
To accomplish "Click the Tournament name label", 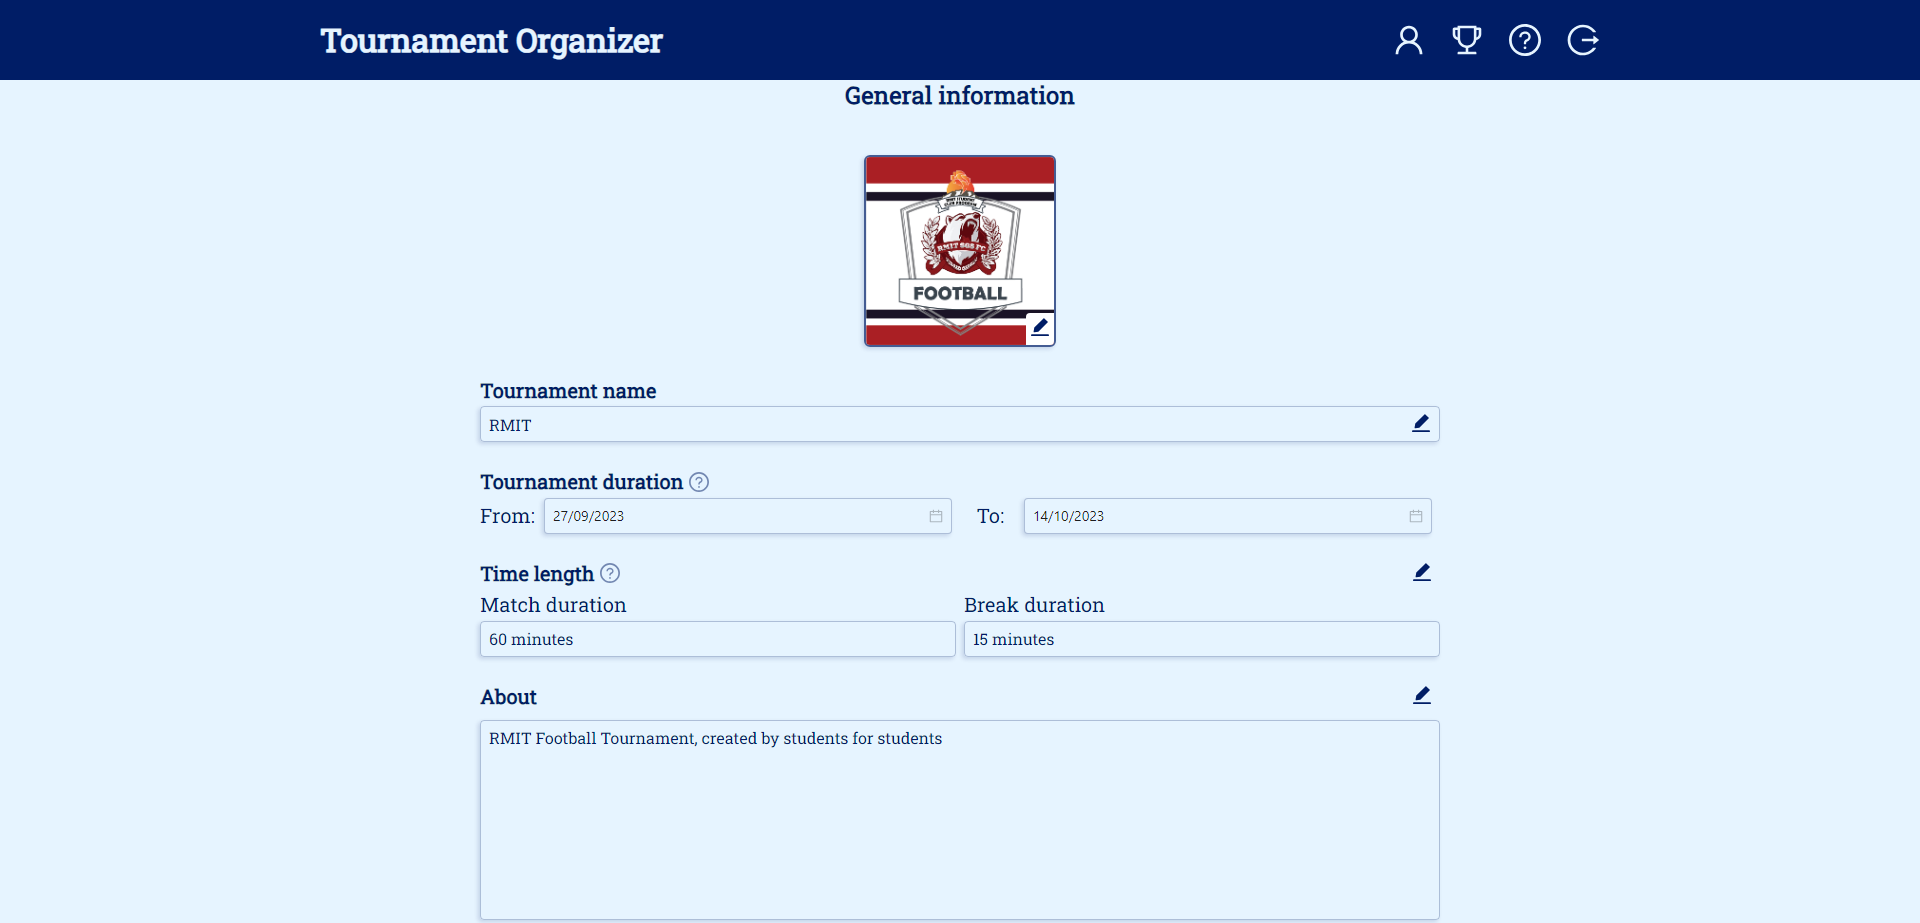I will [568, 391].
